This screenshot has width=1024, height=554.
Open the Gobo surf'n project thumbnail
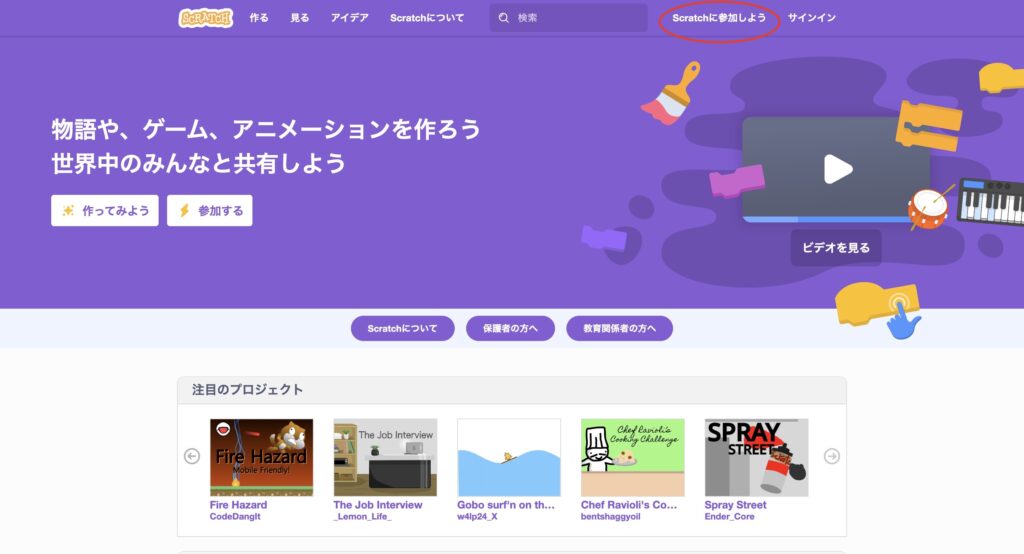coord(509,457)
